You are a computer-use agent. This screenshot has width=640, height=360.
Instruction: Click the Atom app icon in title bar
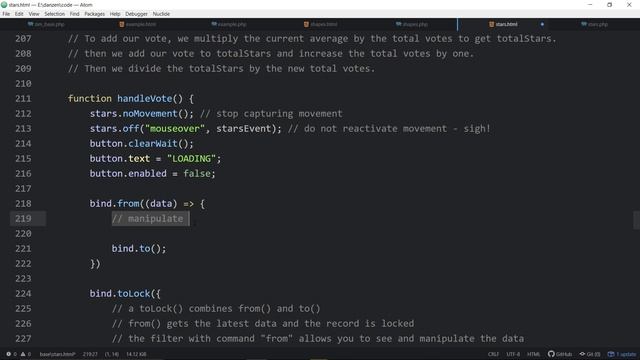[4, 4]
